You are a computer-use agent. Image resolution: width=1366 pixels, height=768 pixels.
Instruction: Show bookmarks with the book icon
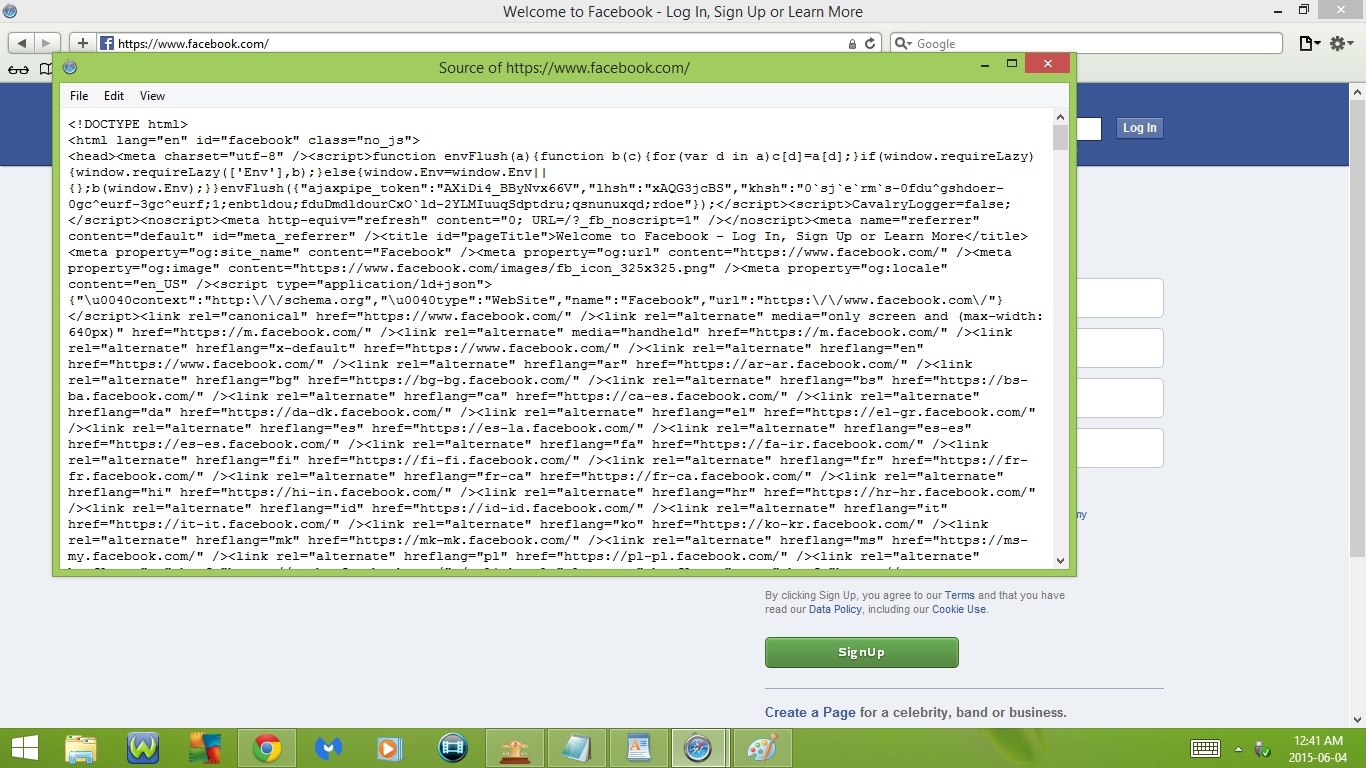[45, 69]
